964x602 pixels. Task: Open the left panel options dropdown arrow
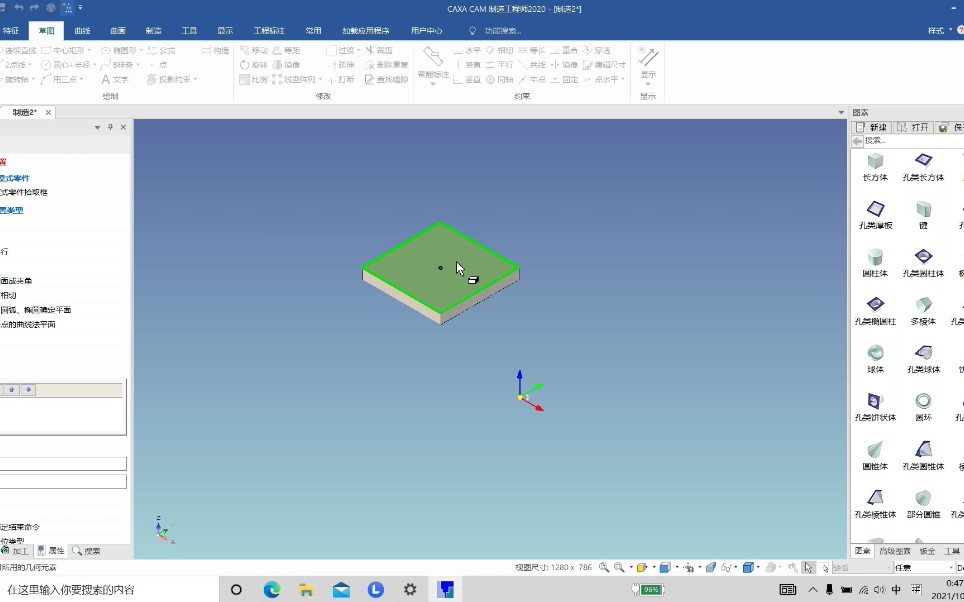(97, 127)
